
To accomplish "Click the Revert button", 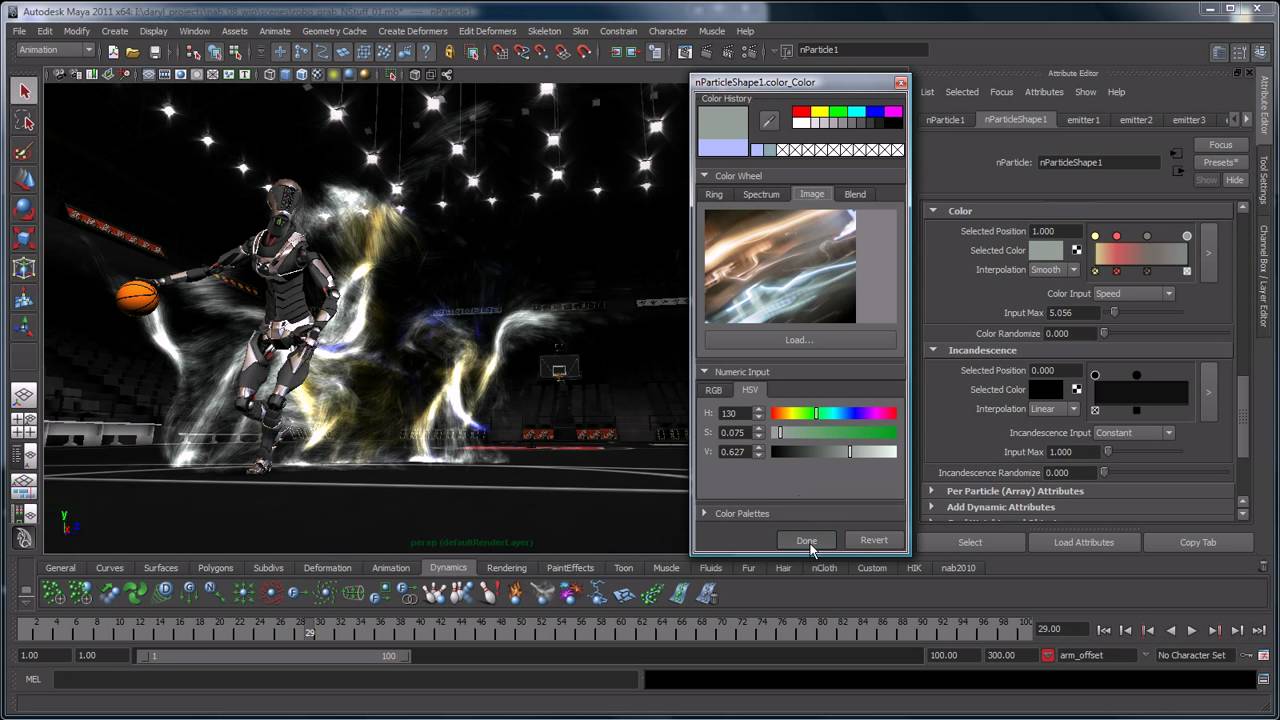I will 873,540.
